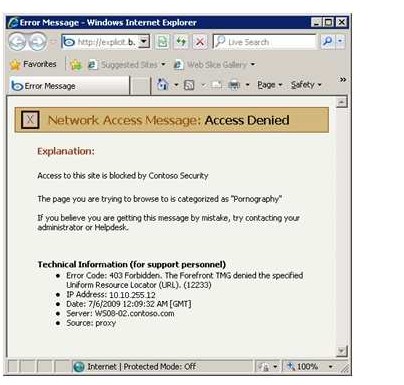Open the Page menu
The height and width of the screenshot is (385, 404).
pyautogui.click(x=270, y=85)
